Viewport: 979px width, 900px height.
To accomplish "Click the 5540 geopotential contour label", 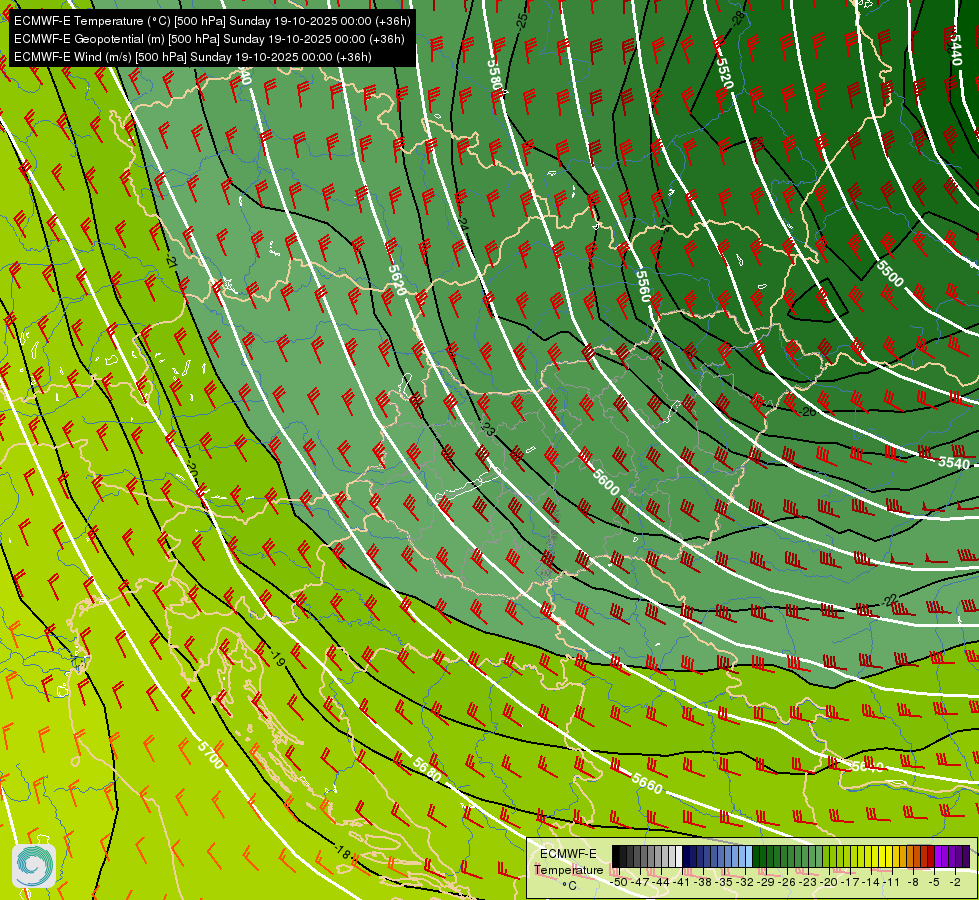I will pos(954,463).
